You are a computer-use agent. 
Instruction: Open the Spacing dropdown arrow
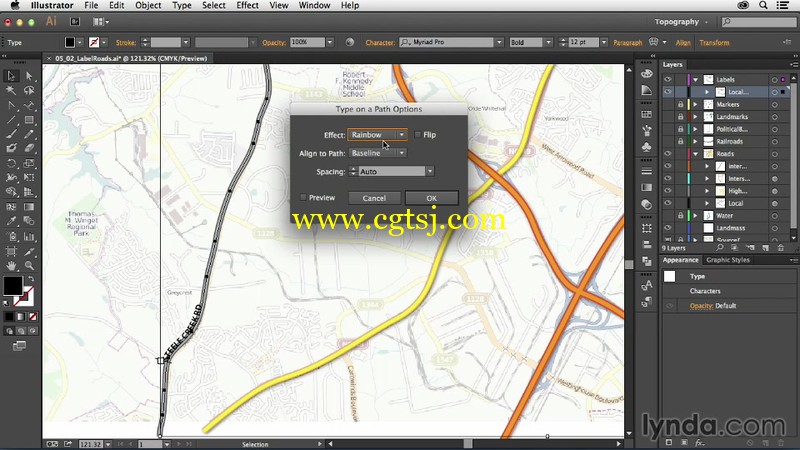point(430,171)
